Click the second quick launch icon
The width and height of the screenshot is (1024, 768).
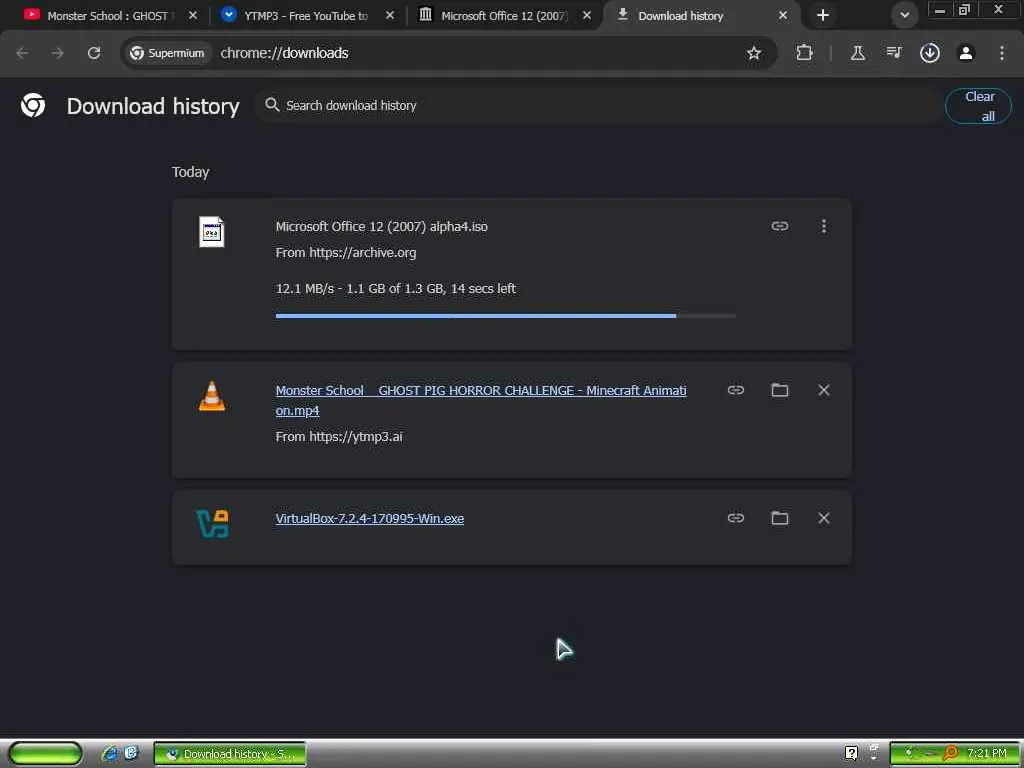tap(131, 753)
